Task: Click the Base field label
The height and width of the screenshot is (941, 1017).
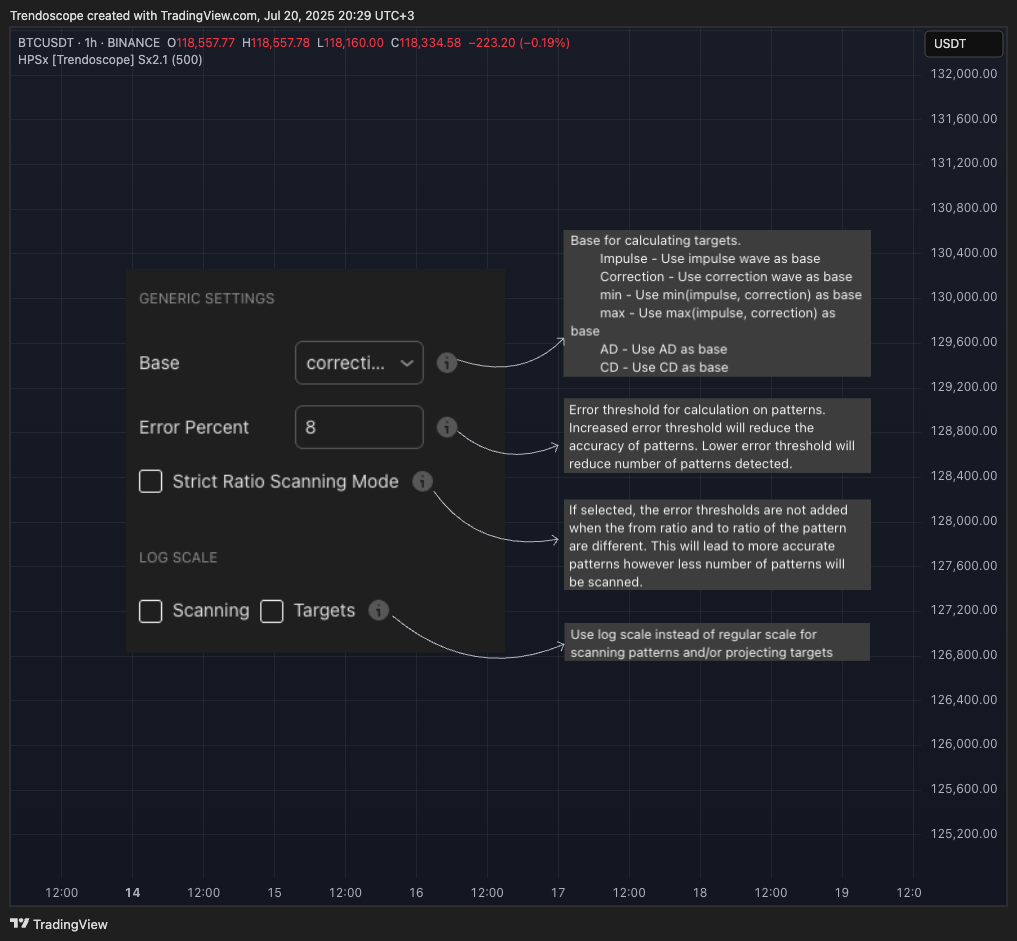Action: click(x=159, y=363)
